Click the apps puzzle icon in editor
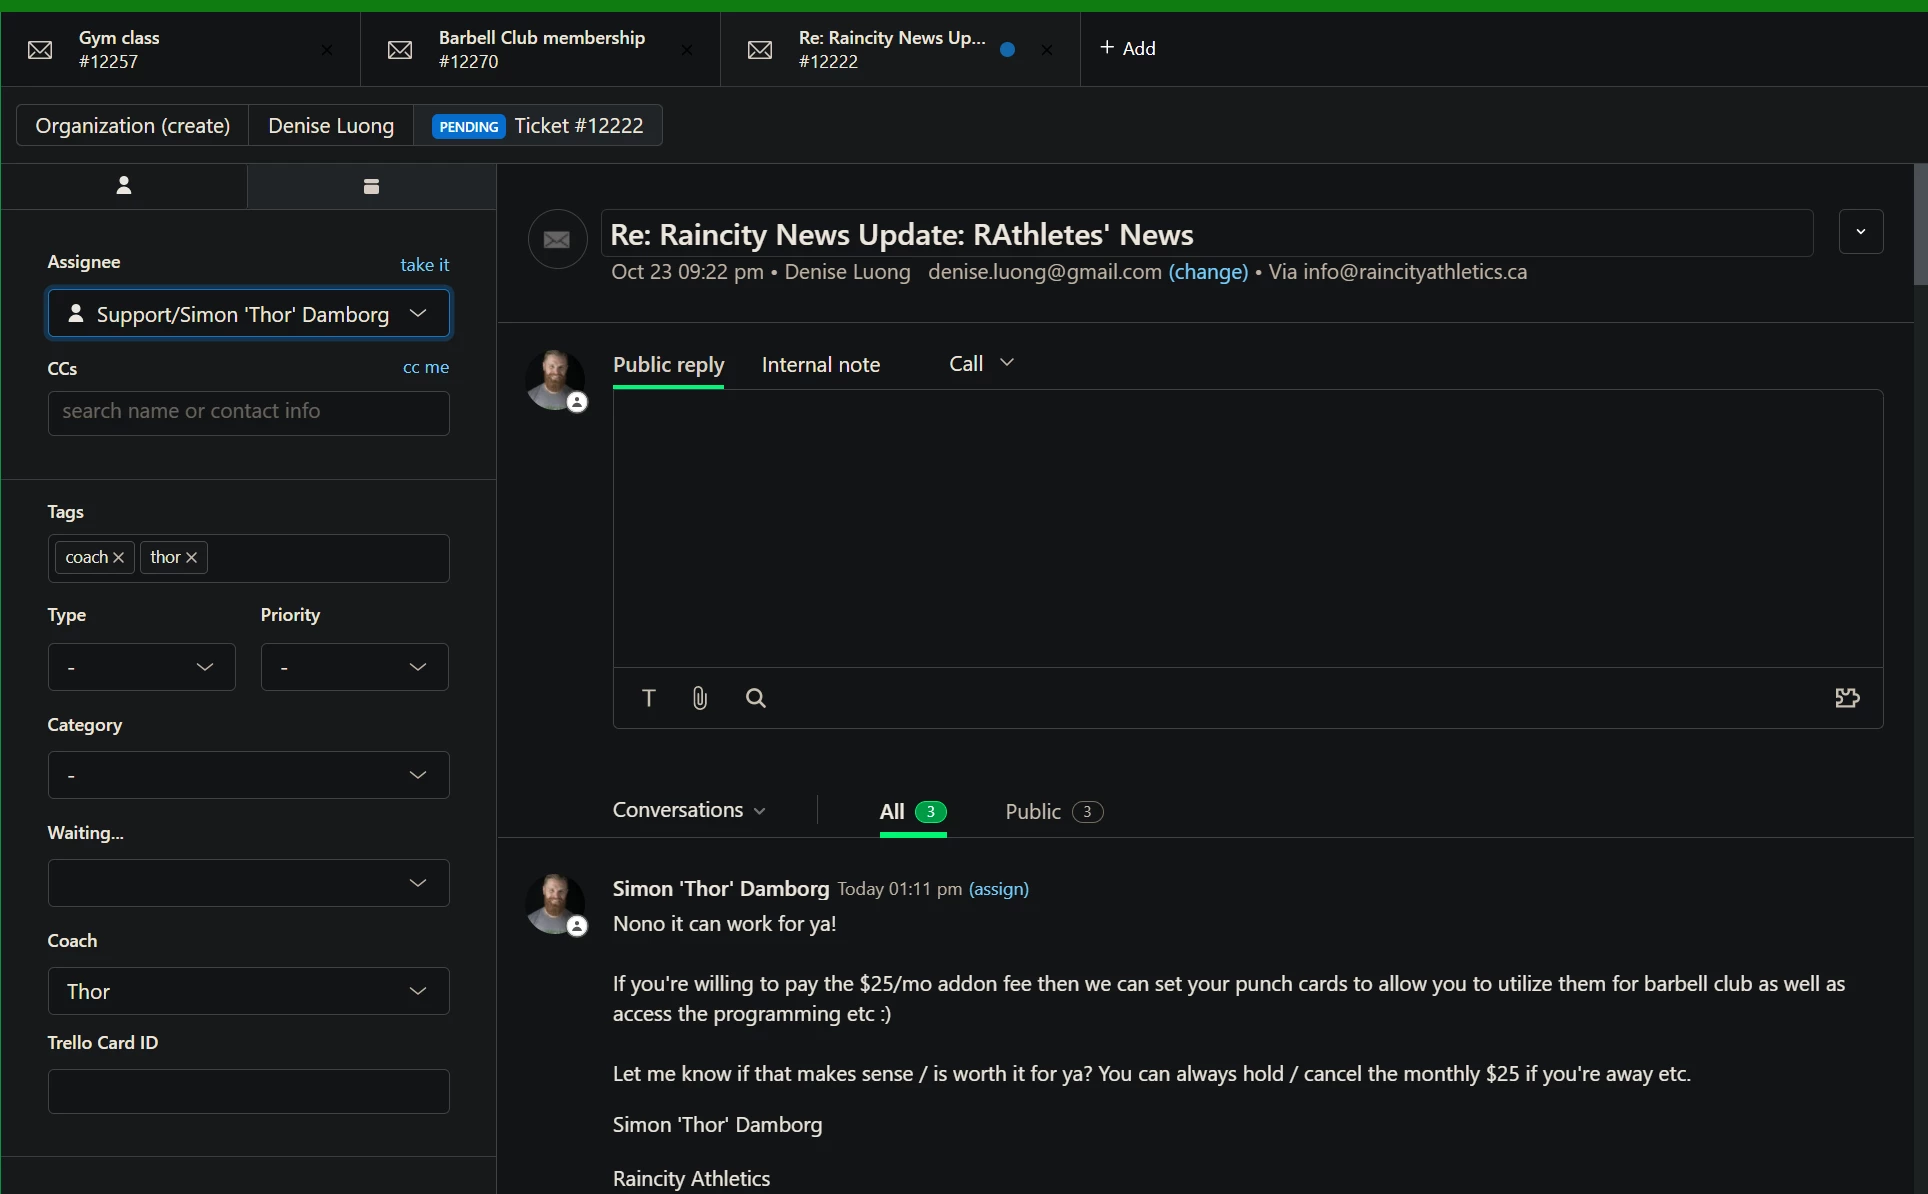Image resolution: width=1928 pixels, height=1194 pixels. [1847, 698]
